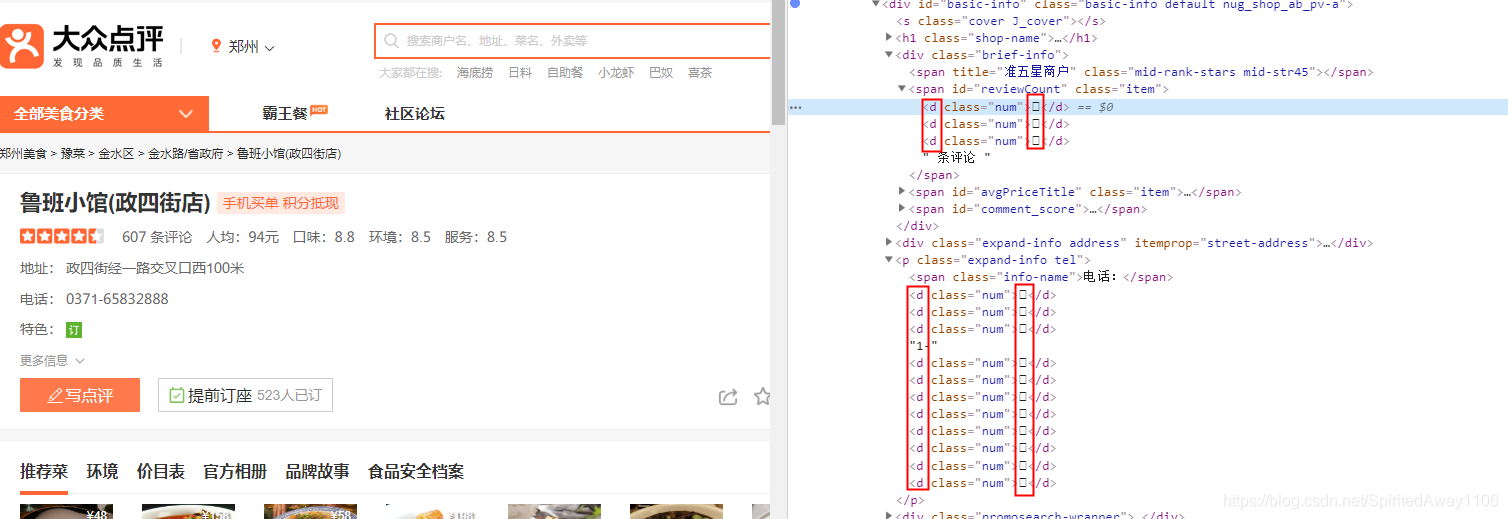Switch to the 环境 tab
The width and height of the screenshot is (1508, 519).
pyautogui.click(x=102, y=471)
